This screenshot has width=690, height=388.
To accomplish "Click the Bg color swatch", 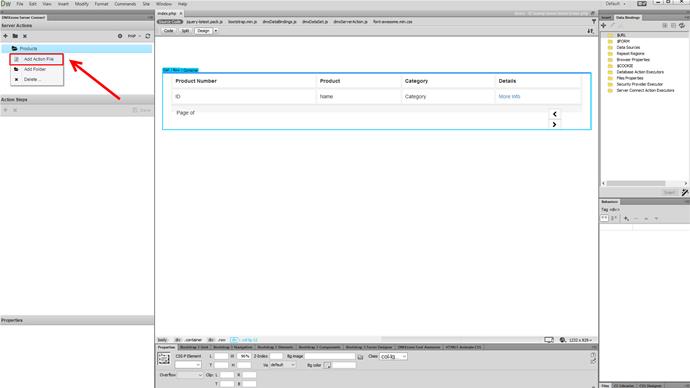I will click(x=327, y=365).
